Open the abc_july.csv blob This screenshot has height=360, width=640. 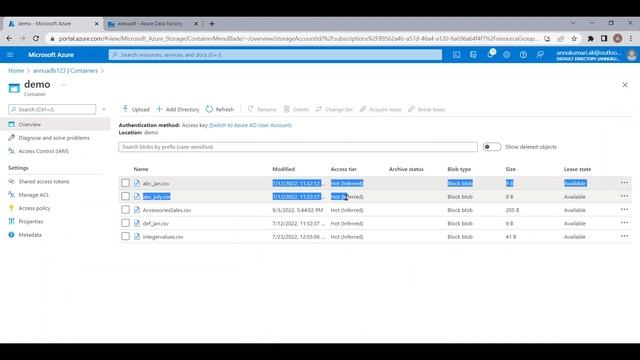coord(156,197)
